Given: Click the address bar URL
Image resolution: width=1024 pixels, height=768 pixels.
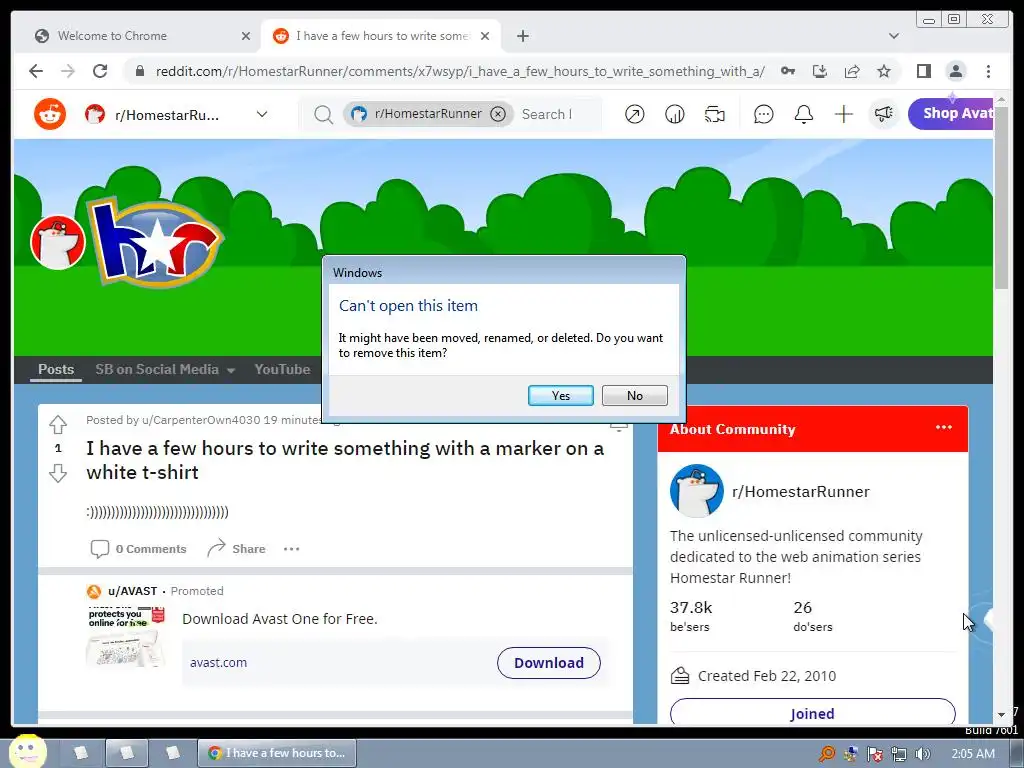Looking at the screenshot, I should (460, 71).
